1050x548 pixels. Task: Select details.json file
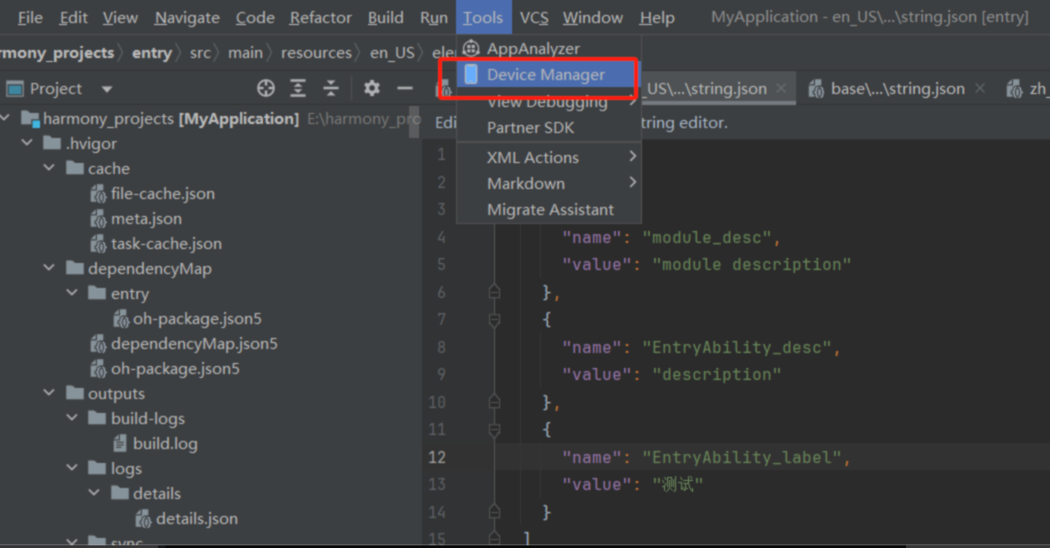point(196,519)
